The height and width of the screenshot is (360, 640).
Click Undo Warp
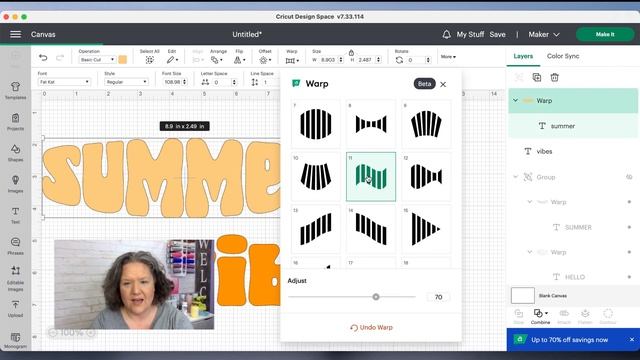(371, 327)
